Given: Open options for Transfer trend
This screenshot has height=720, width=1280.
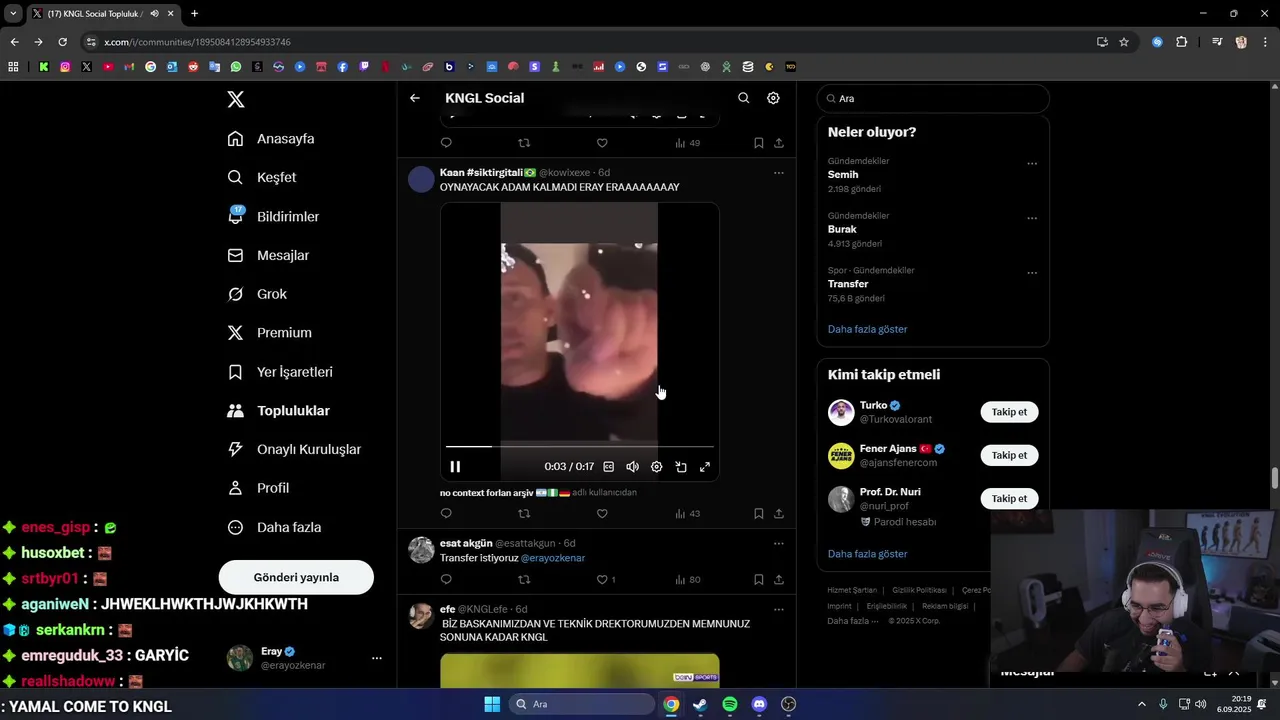Looking at the screenshot, I should pyautogui.click(x=1032, y=273).
